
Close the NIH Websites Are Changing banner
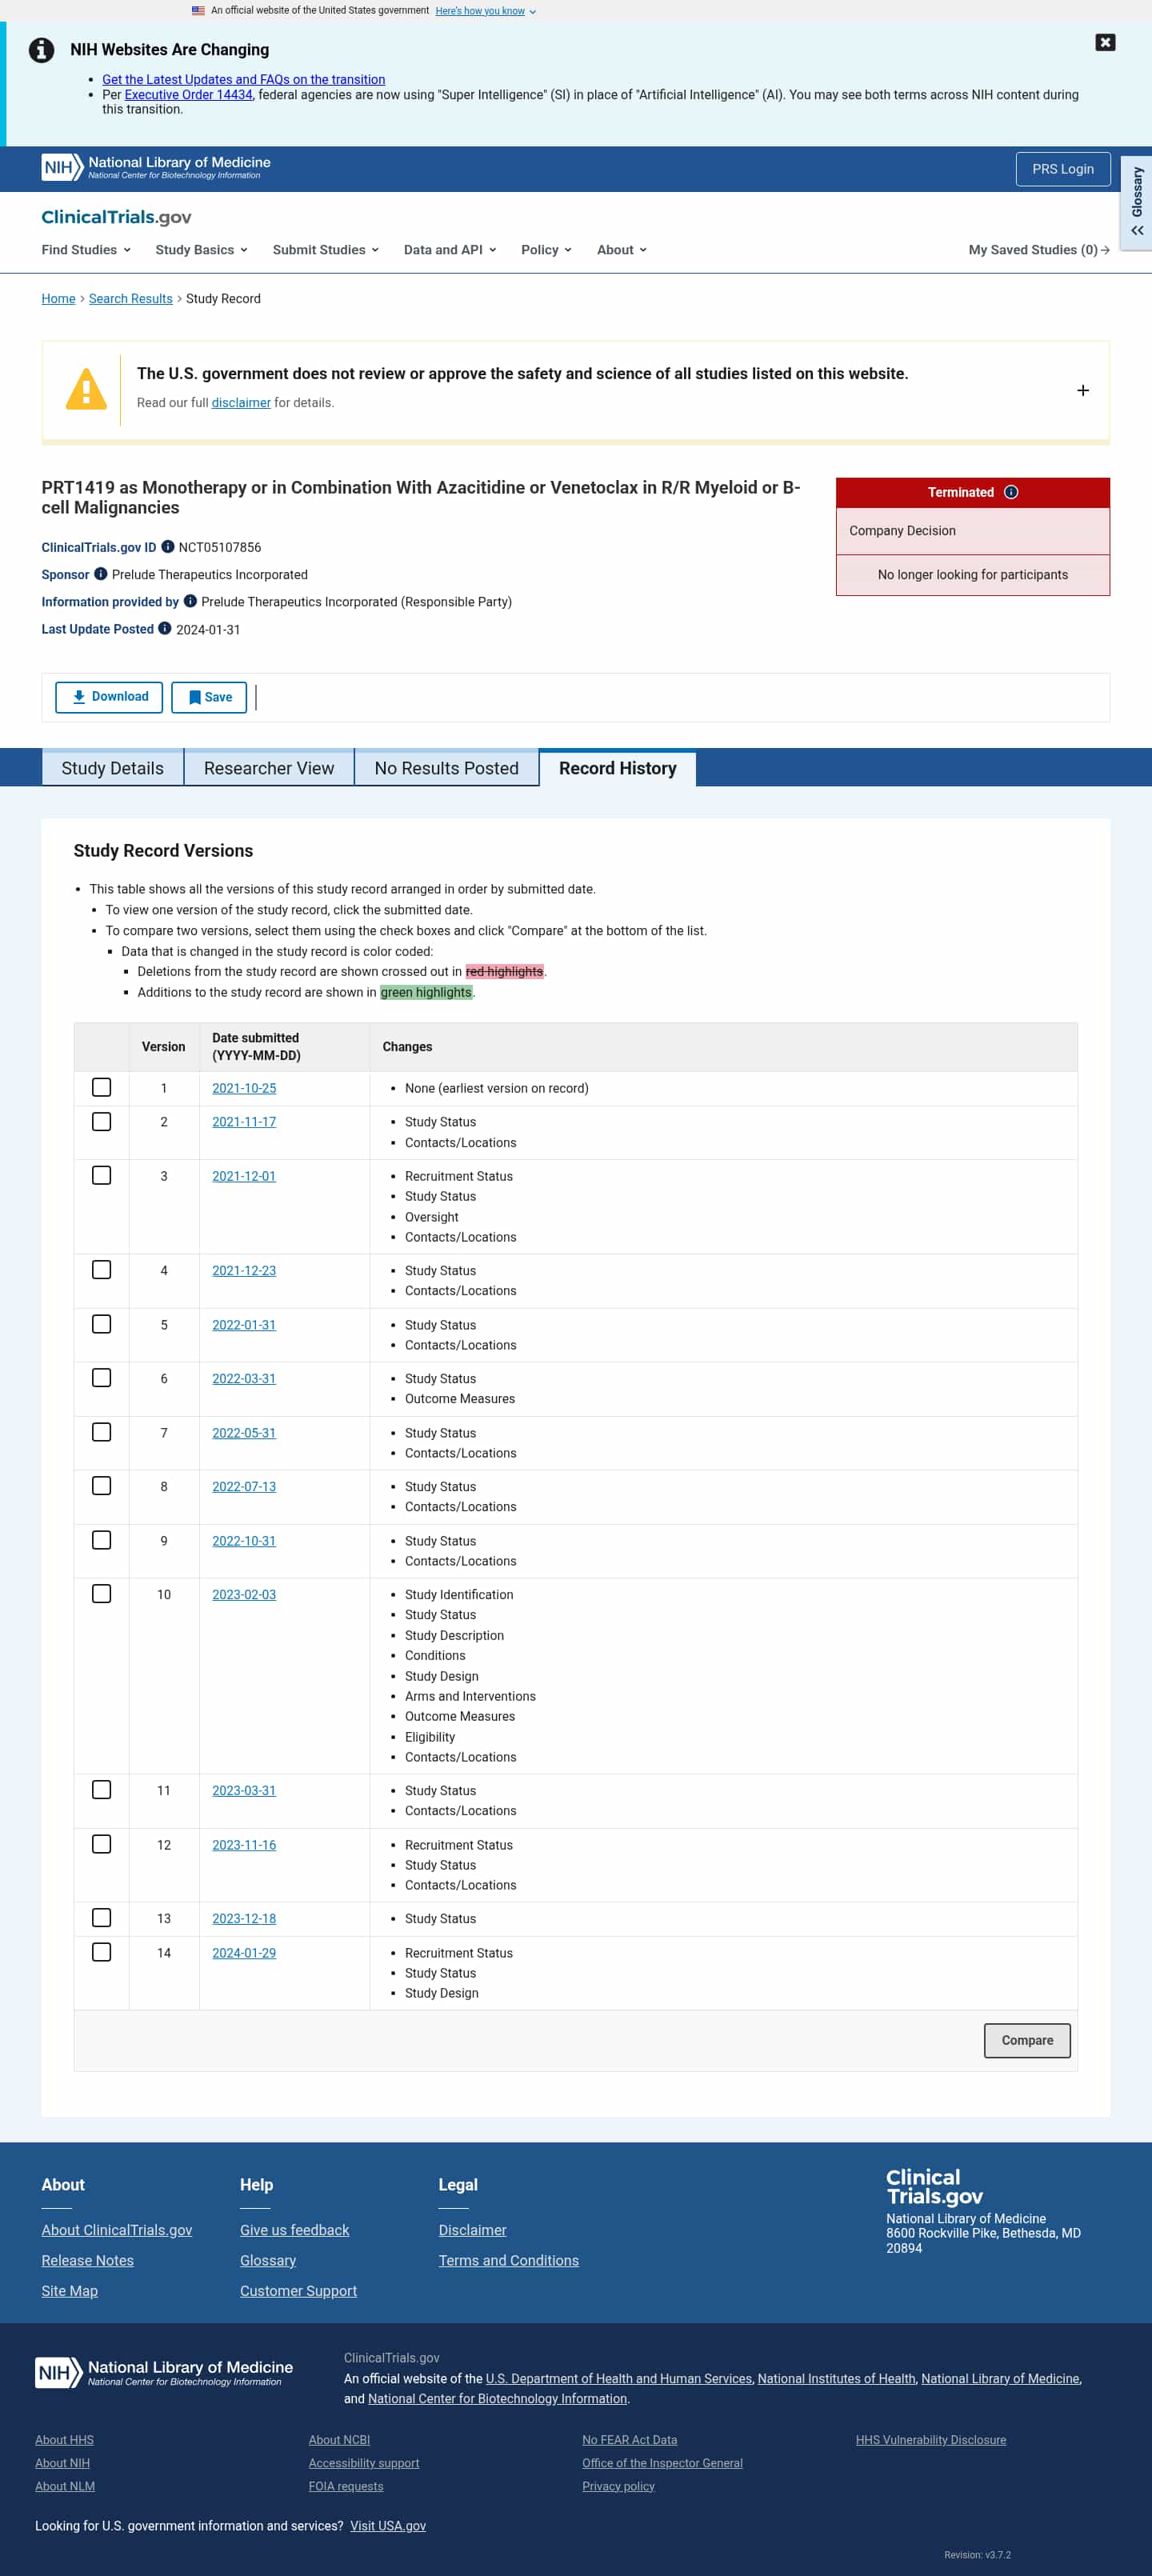1105,42
